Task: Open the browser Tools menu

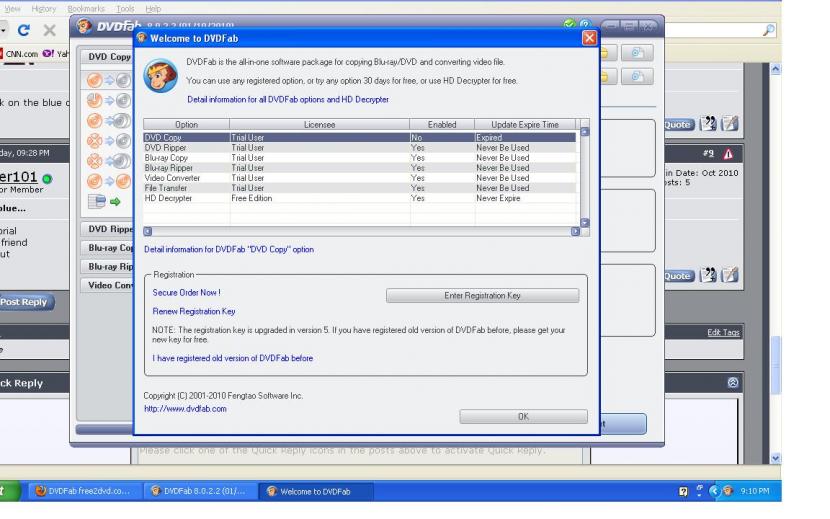Action: pyautogui.click(x=123, y=7)
